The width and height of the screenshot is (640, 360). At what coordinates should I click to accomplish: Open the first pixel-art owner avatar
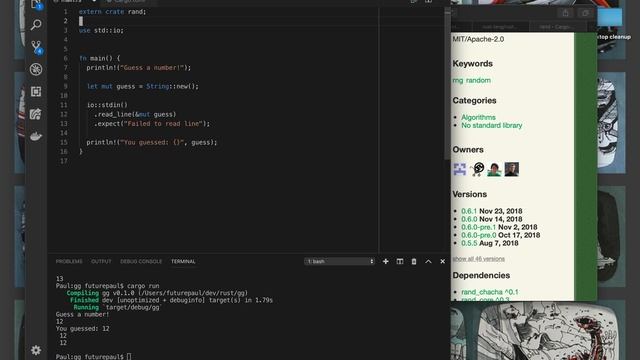tap(460, 169)
